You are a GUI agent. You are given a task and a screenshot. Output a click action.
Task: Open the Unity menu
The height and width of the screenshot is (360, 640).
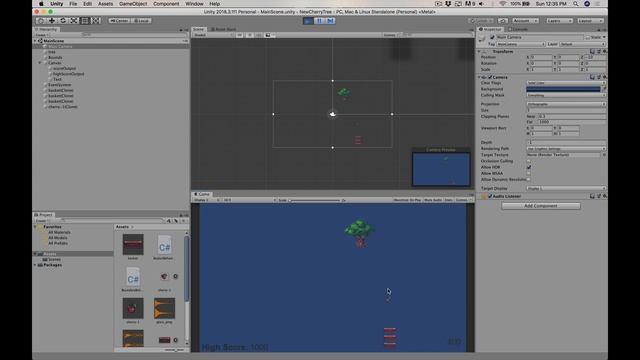coord(56,4)
